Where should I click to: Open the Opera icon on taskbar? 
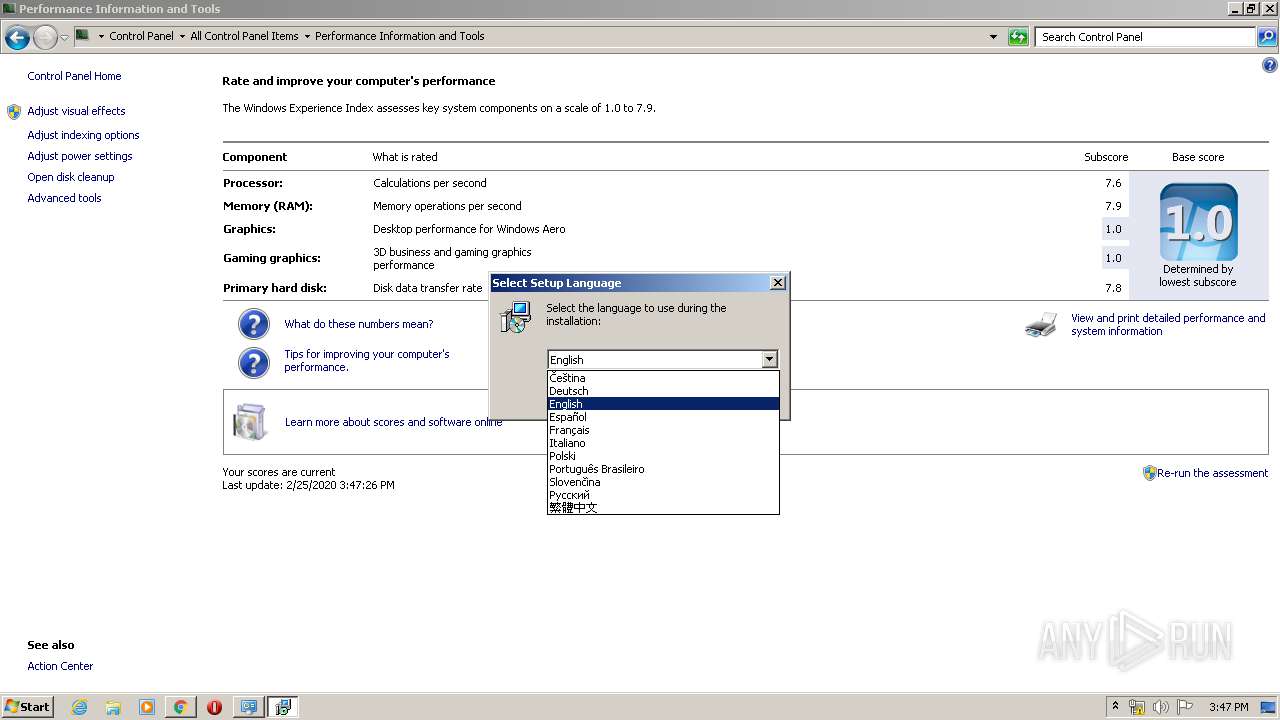(214, 707)
